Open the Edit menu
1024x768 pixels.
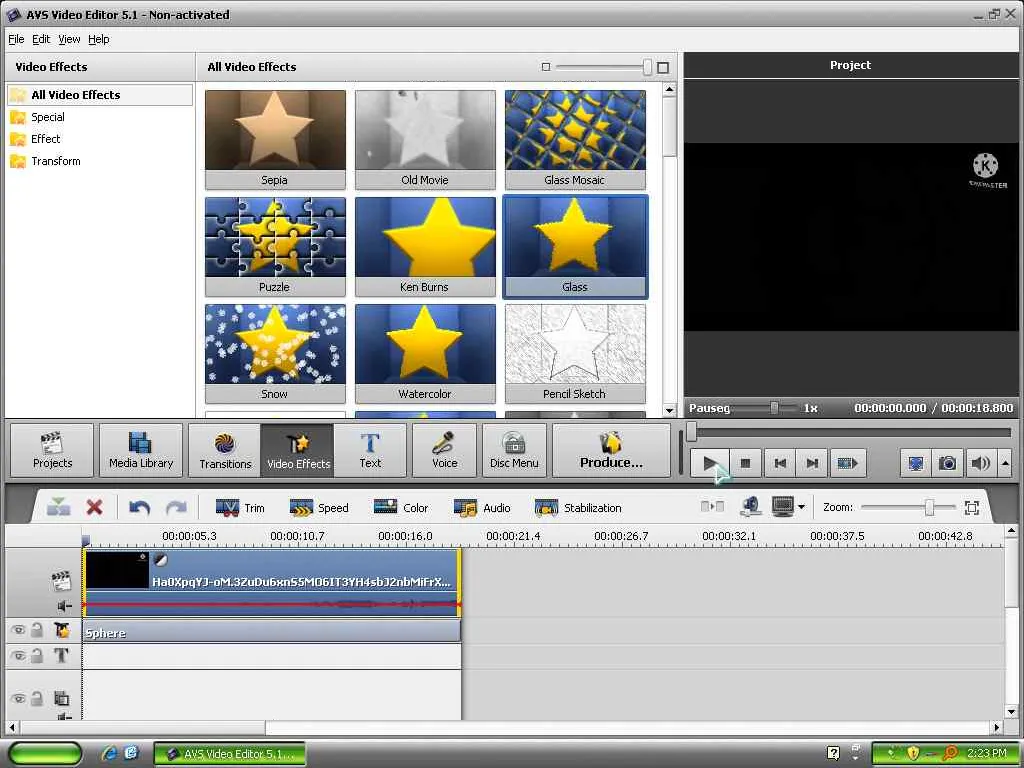point(41,39)
